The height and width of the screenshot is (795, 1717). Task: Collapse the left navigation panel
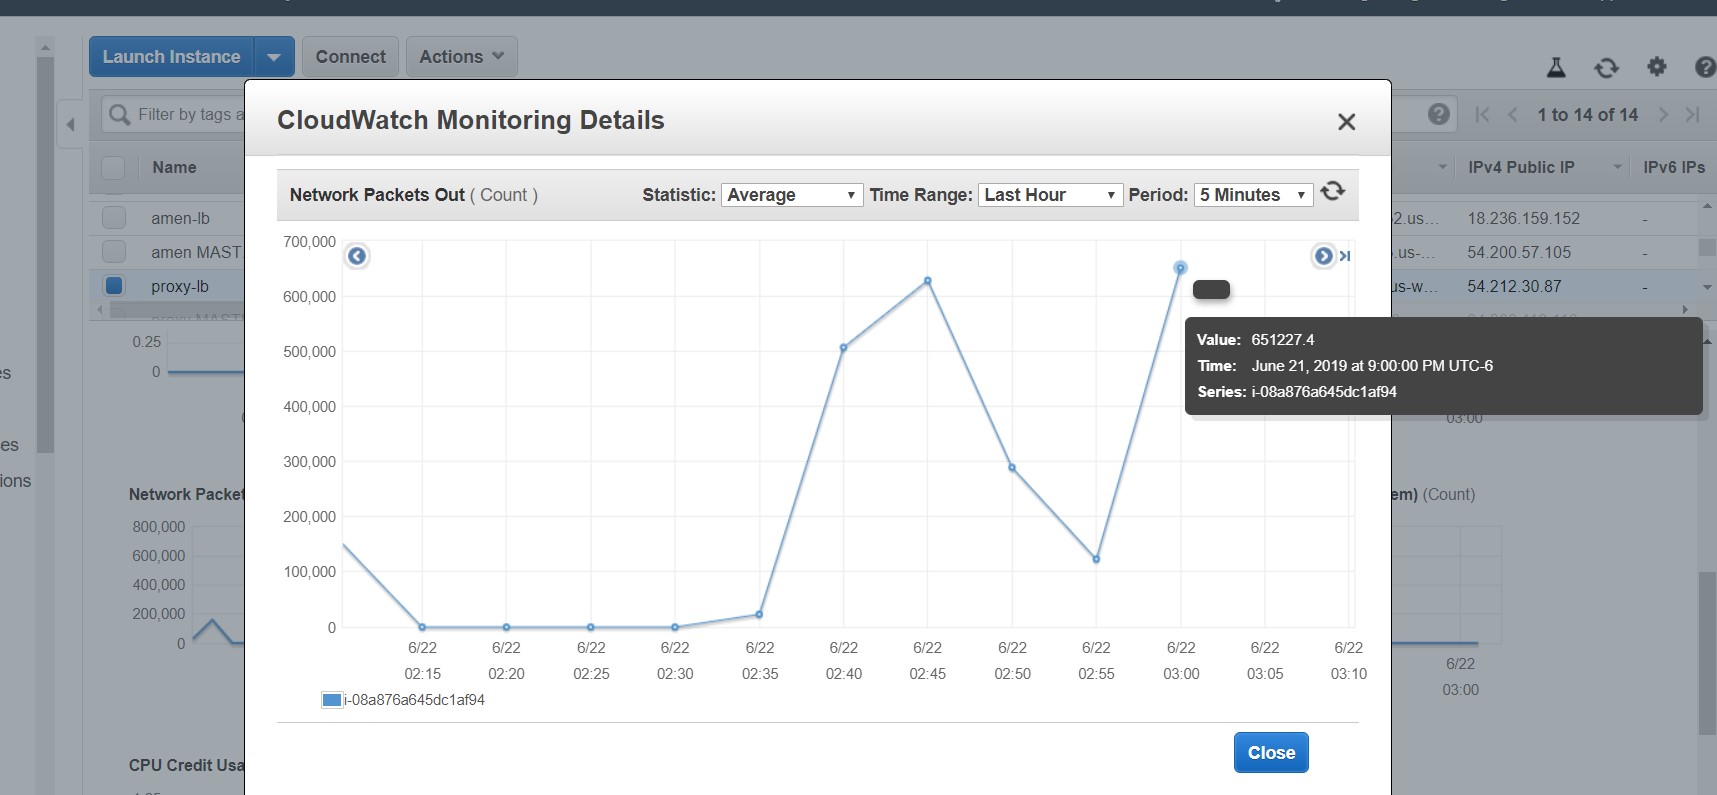point(70,125)
